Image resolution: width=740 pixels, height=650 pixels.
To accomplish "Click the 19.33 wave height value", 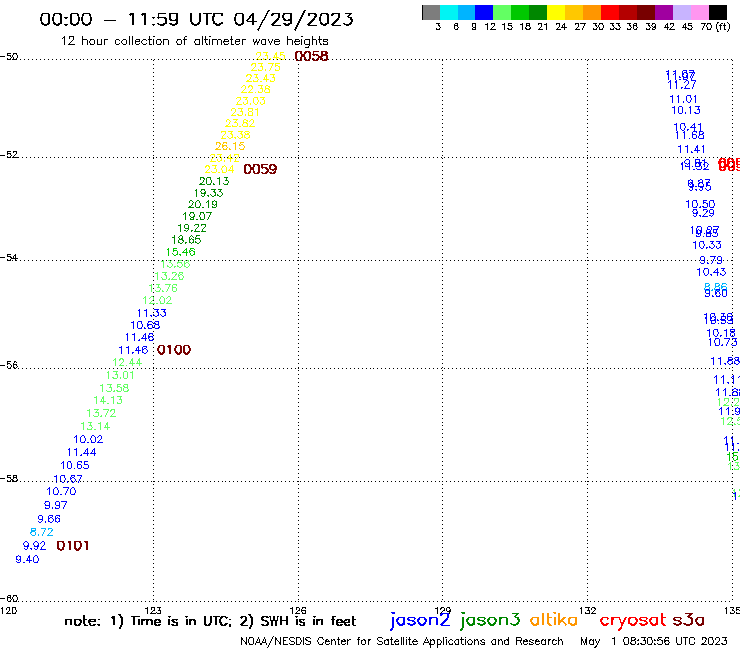I will coord(208,193).
